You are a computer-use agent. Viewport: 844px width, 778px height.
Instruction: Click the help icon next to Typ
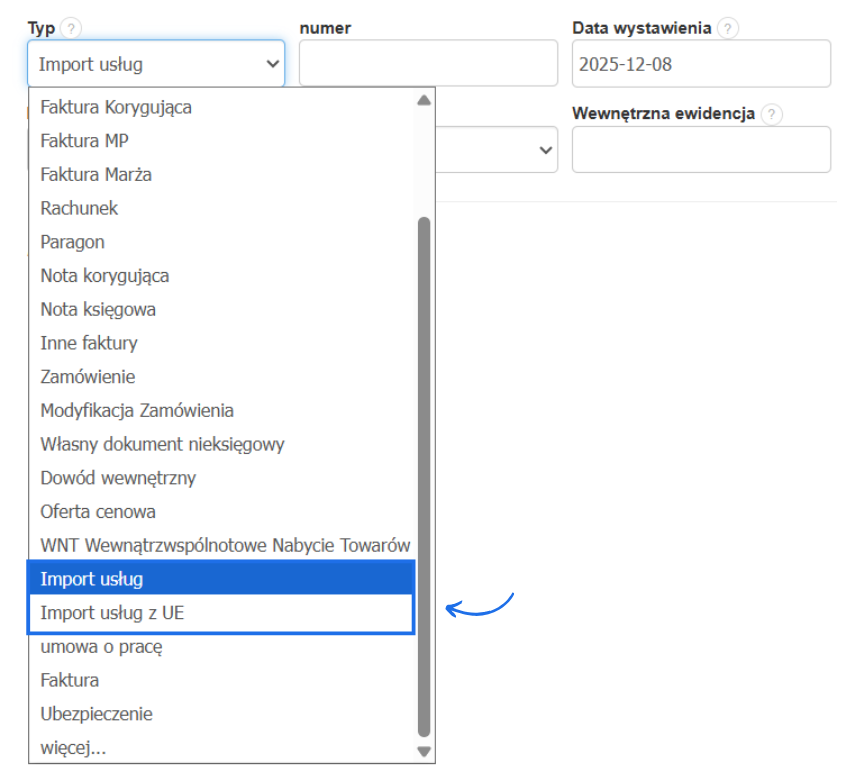(70, 29)
